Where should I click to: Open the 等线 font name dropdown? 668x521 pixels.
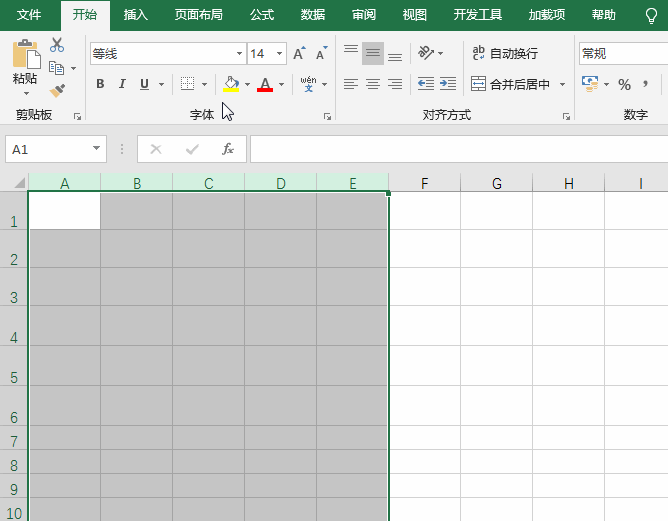(239, 53)
